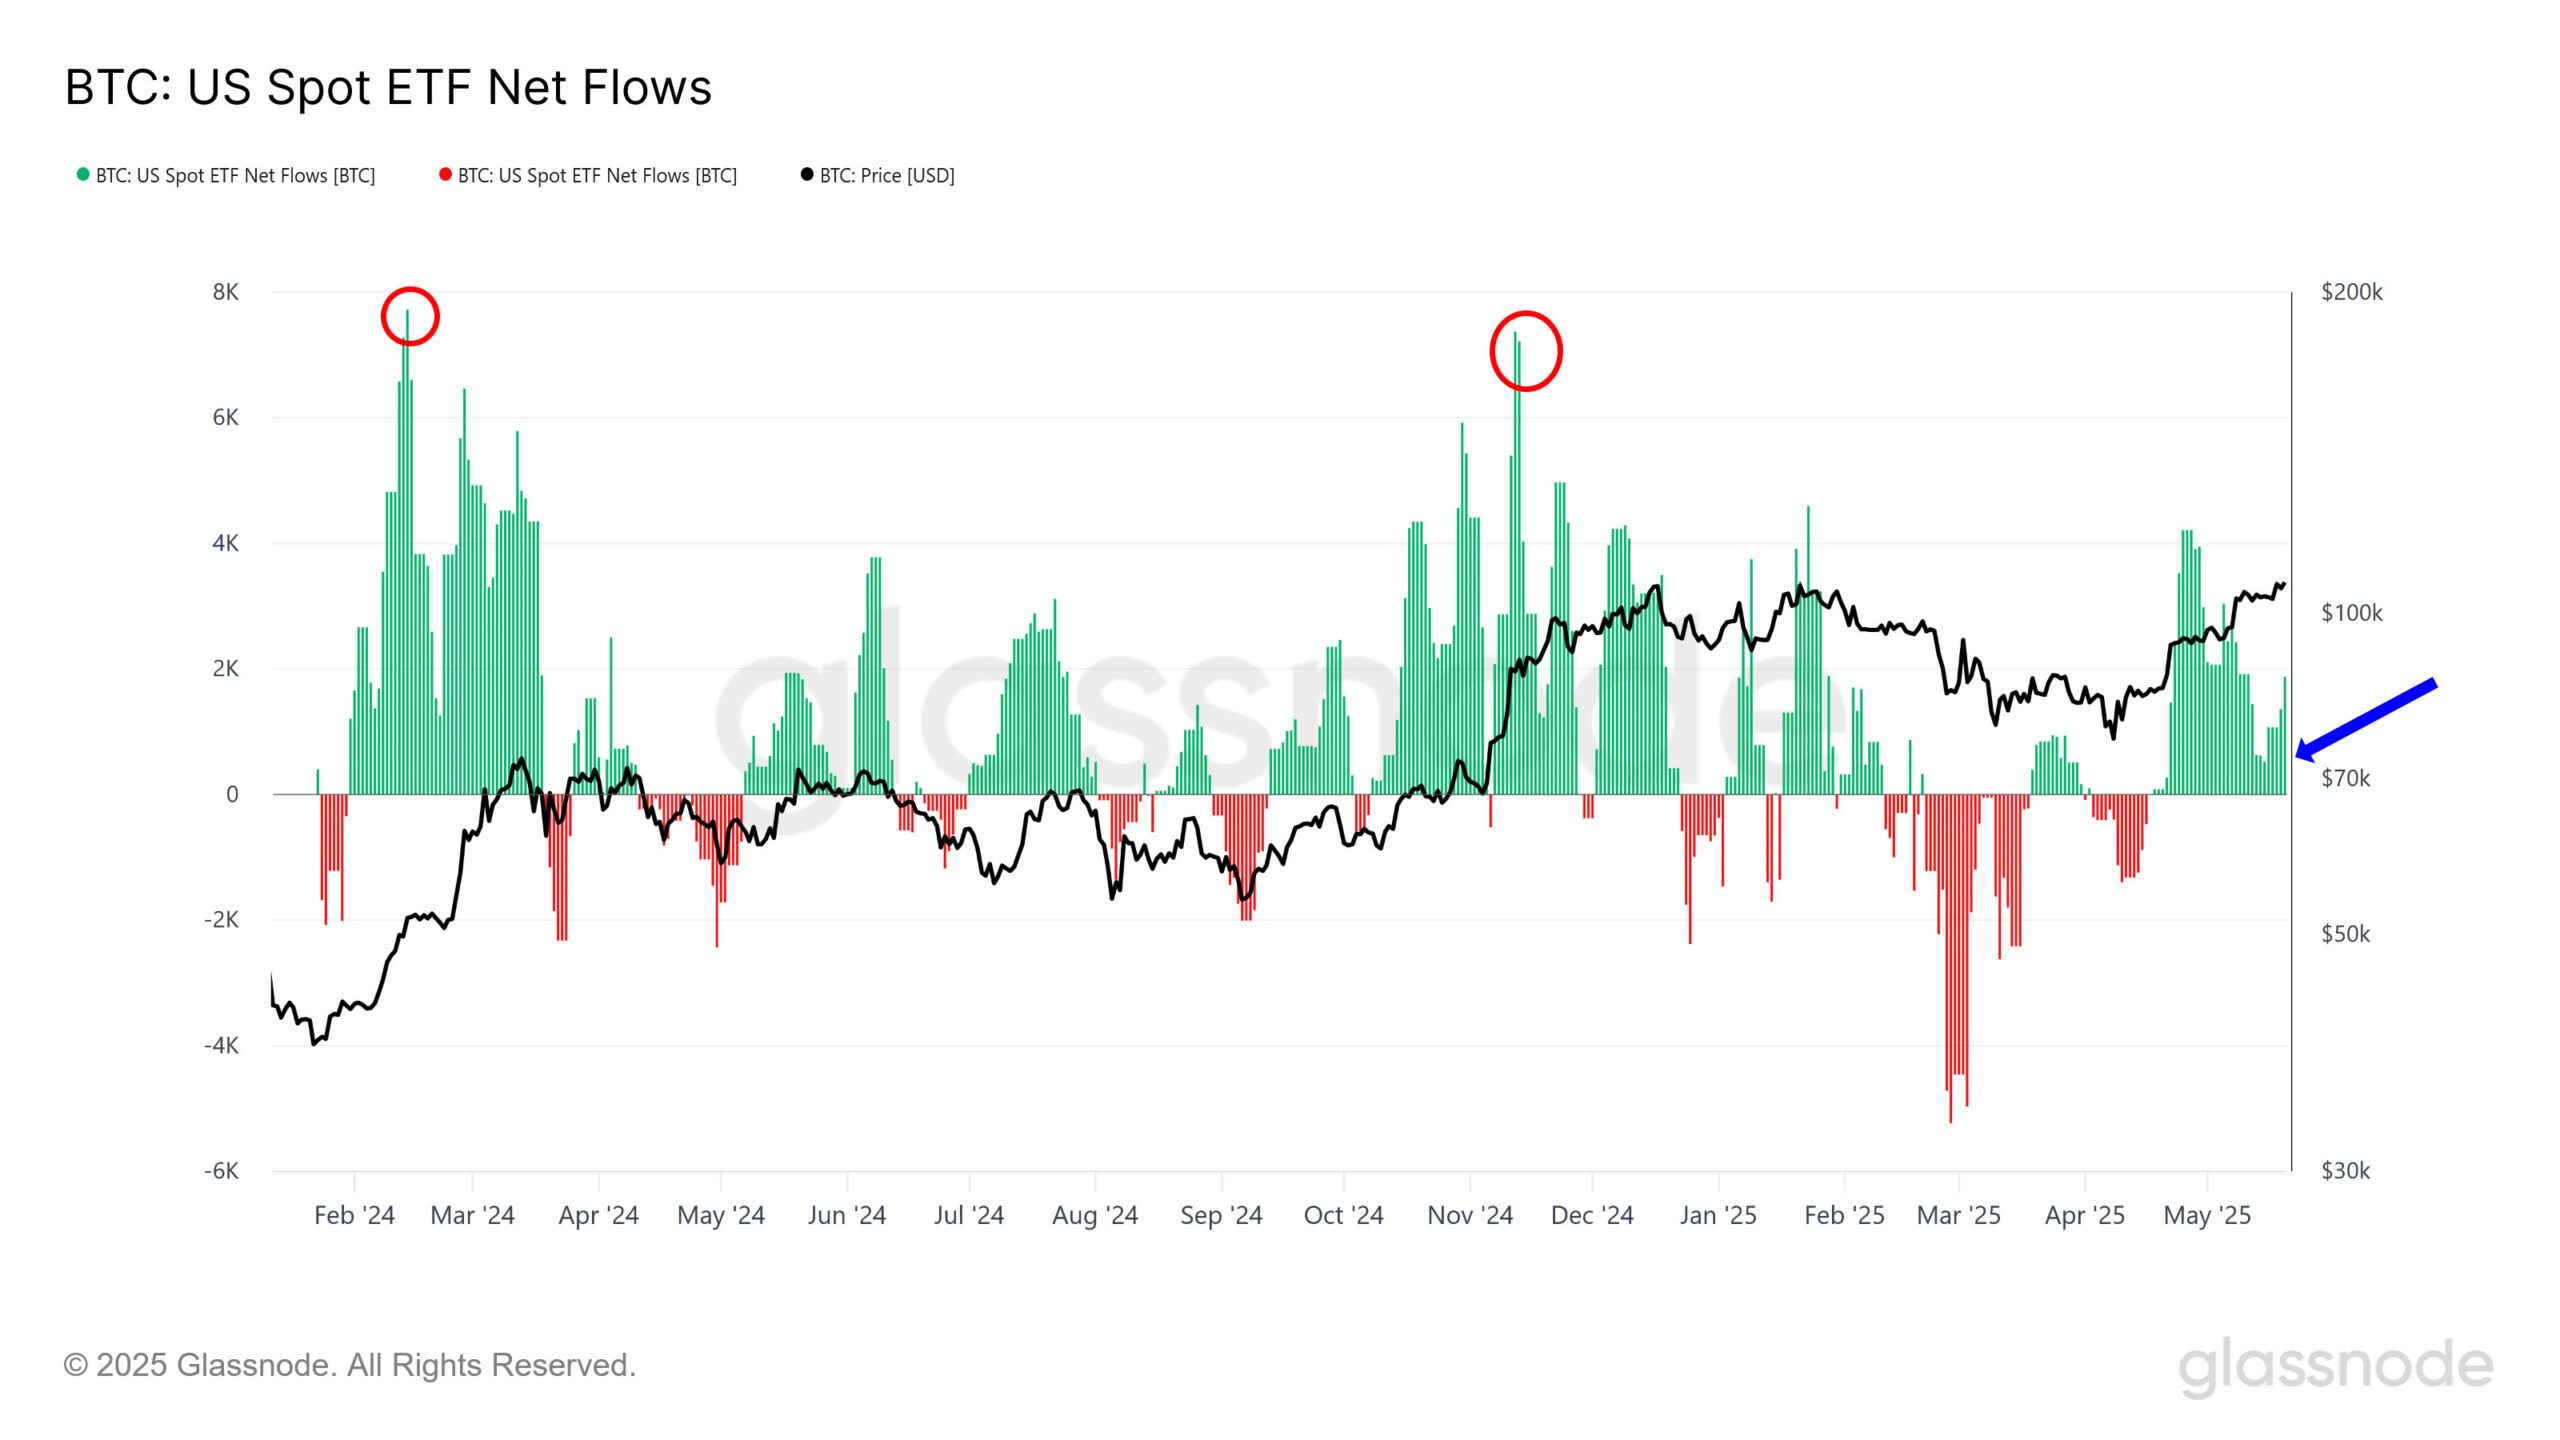Click the "$30k" price axis label
The width and height of the screenshot is (2560, 1440).
(2345, 1171)
